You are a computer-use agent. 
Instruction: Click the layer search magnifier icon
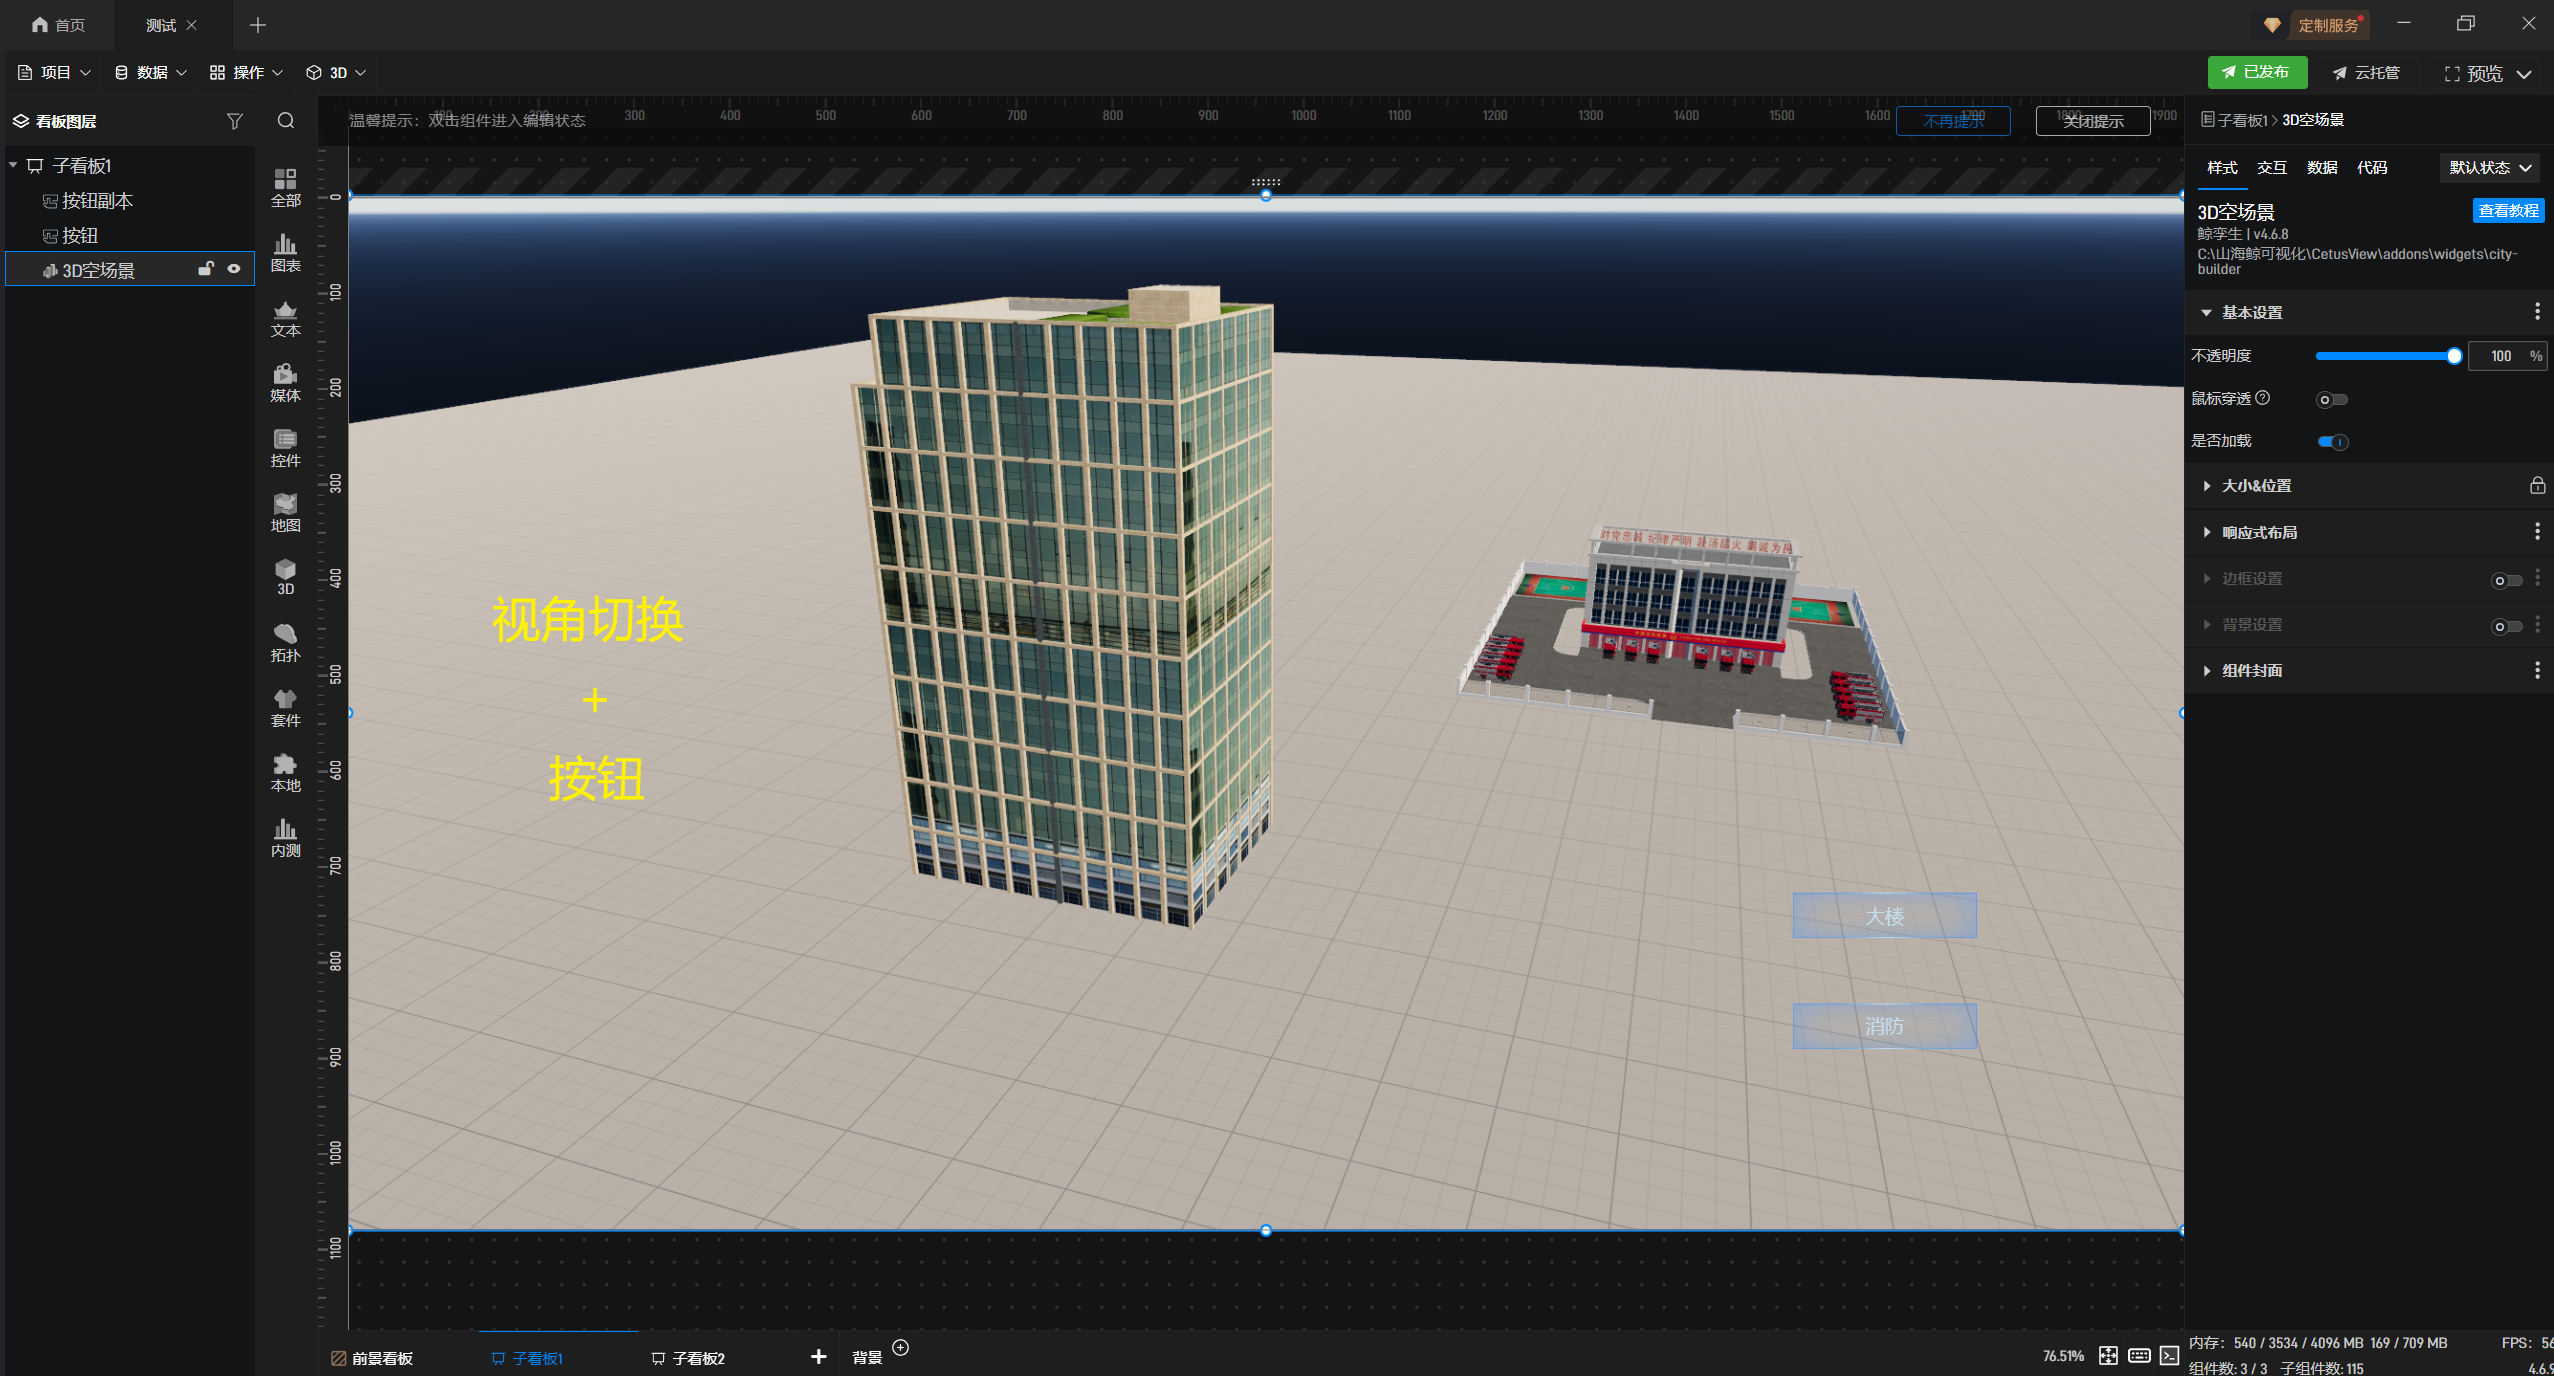[286, 121]
